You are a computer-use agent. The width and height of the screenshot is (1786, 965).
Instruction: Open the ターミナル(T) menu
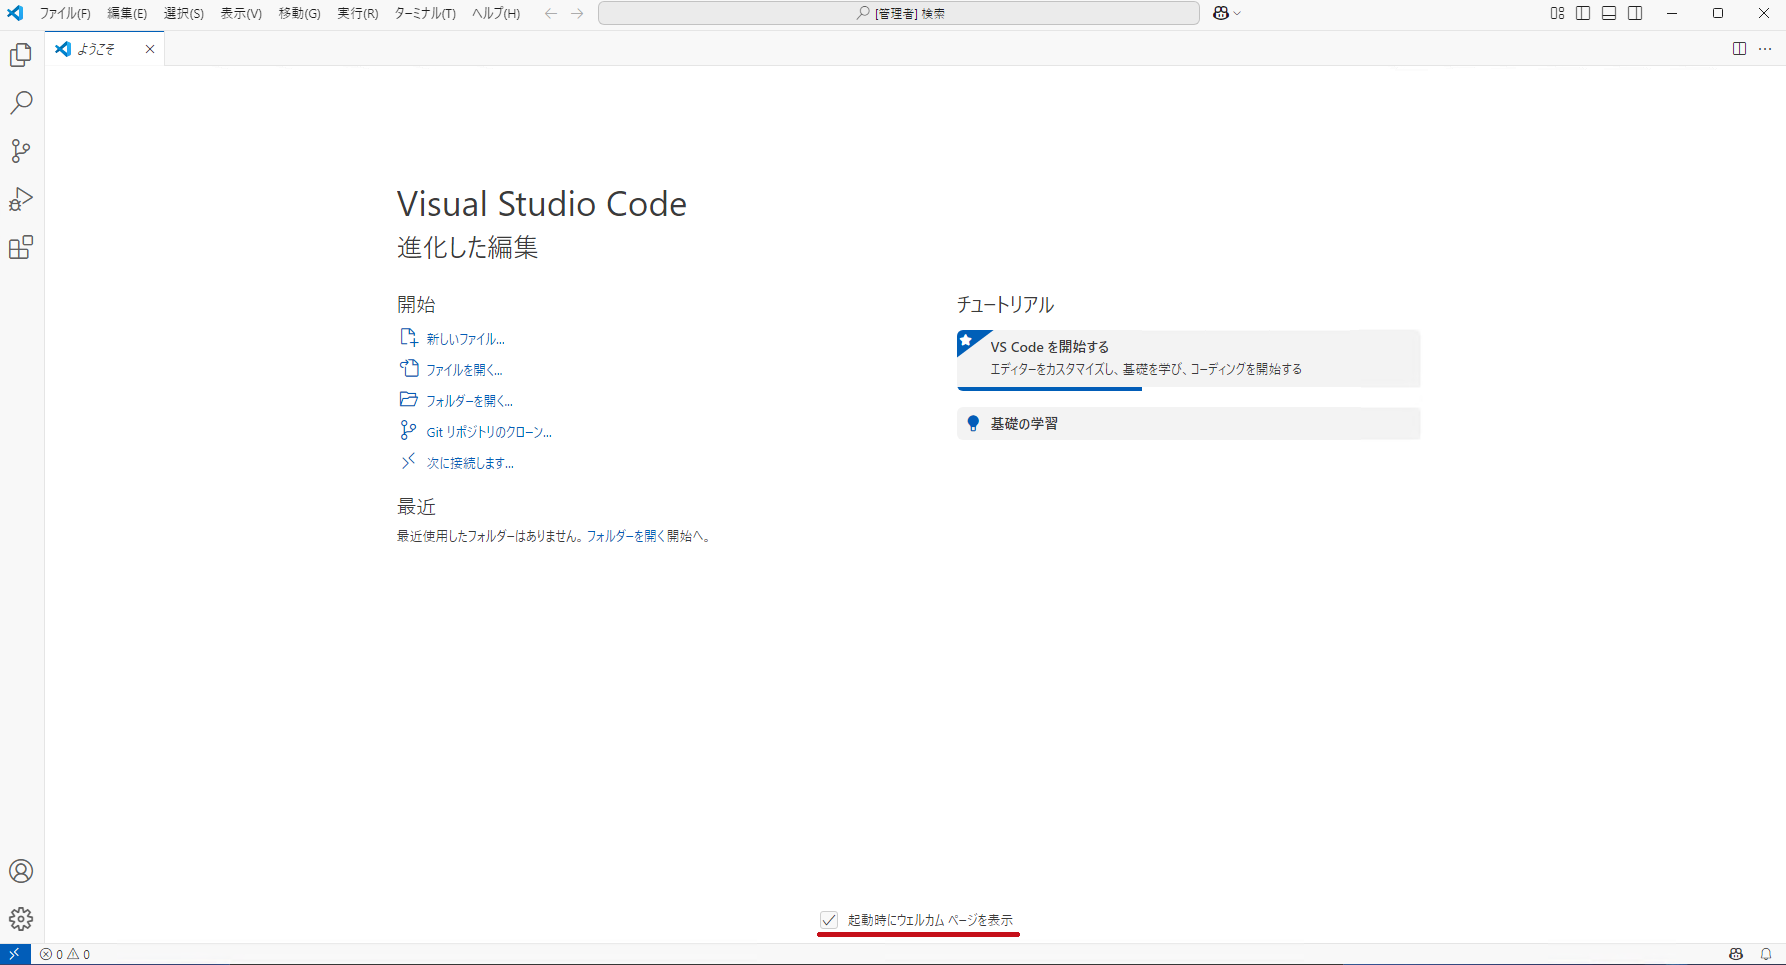[425, 13]
